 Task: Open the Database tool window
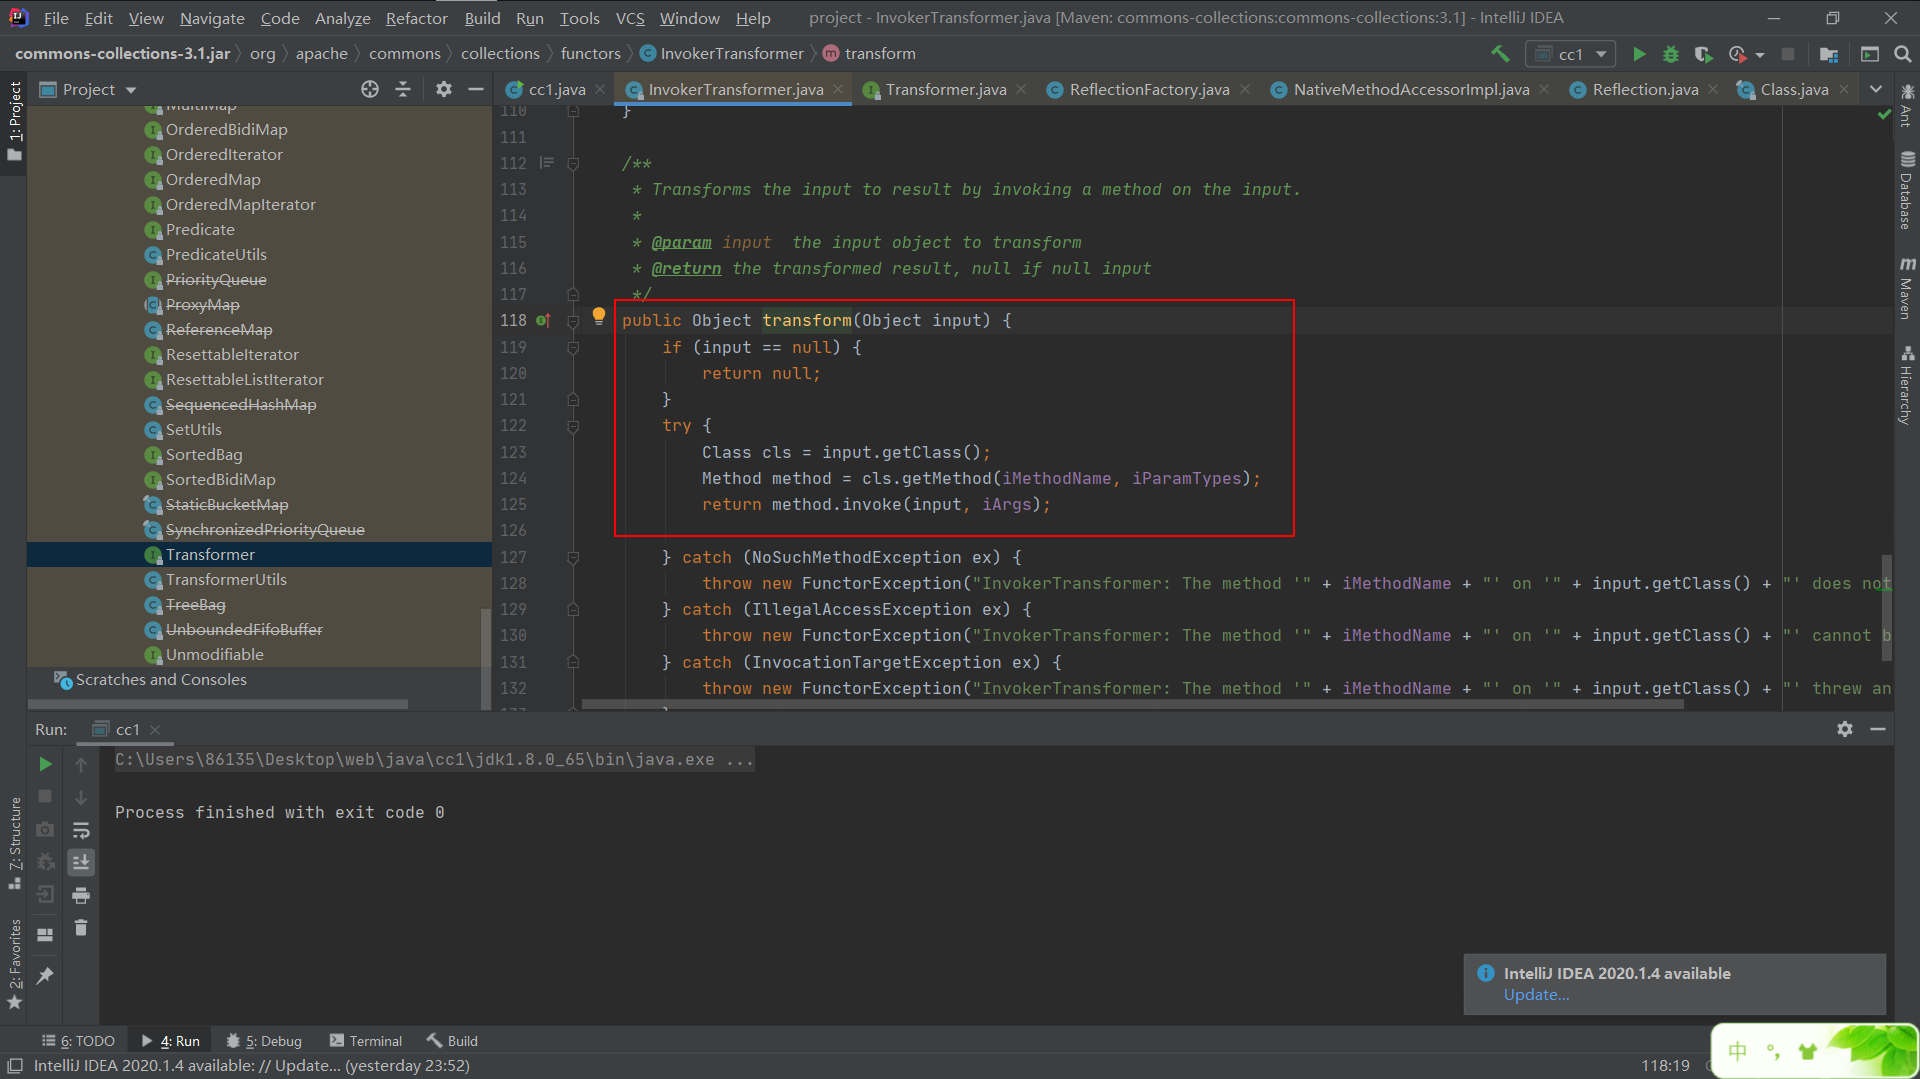pos(1907,190)
